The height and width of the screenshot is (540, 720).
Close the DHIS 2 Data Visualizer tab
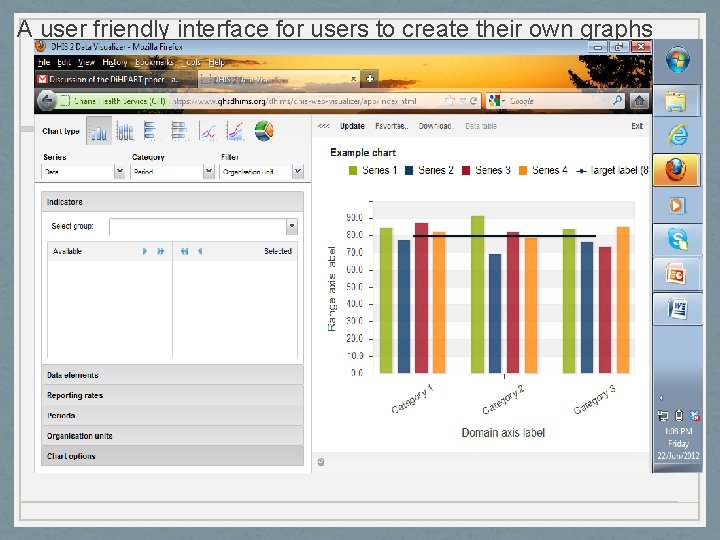[x=353, y=79]
